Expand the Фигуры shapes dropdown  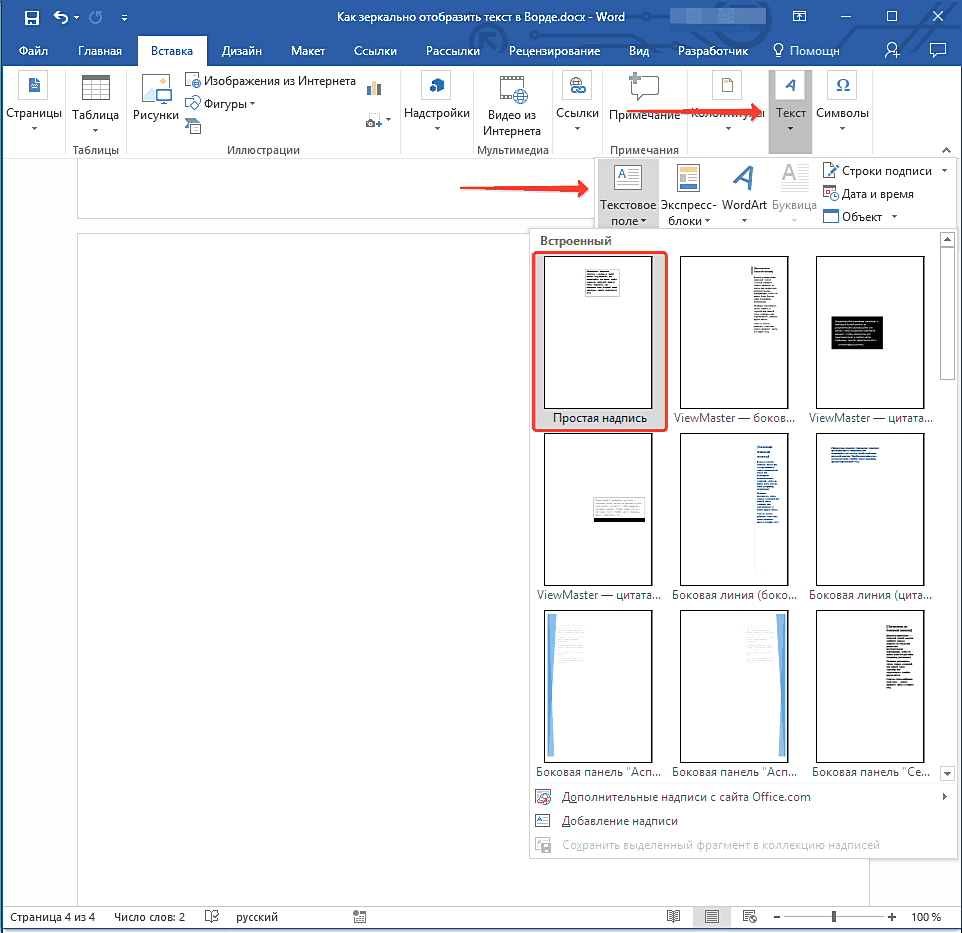click(x=252, y=104)
